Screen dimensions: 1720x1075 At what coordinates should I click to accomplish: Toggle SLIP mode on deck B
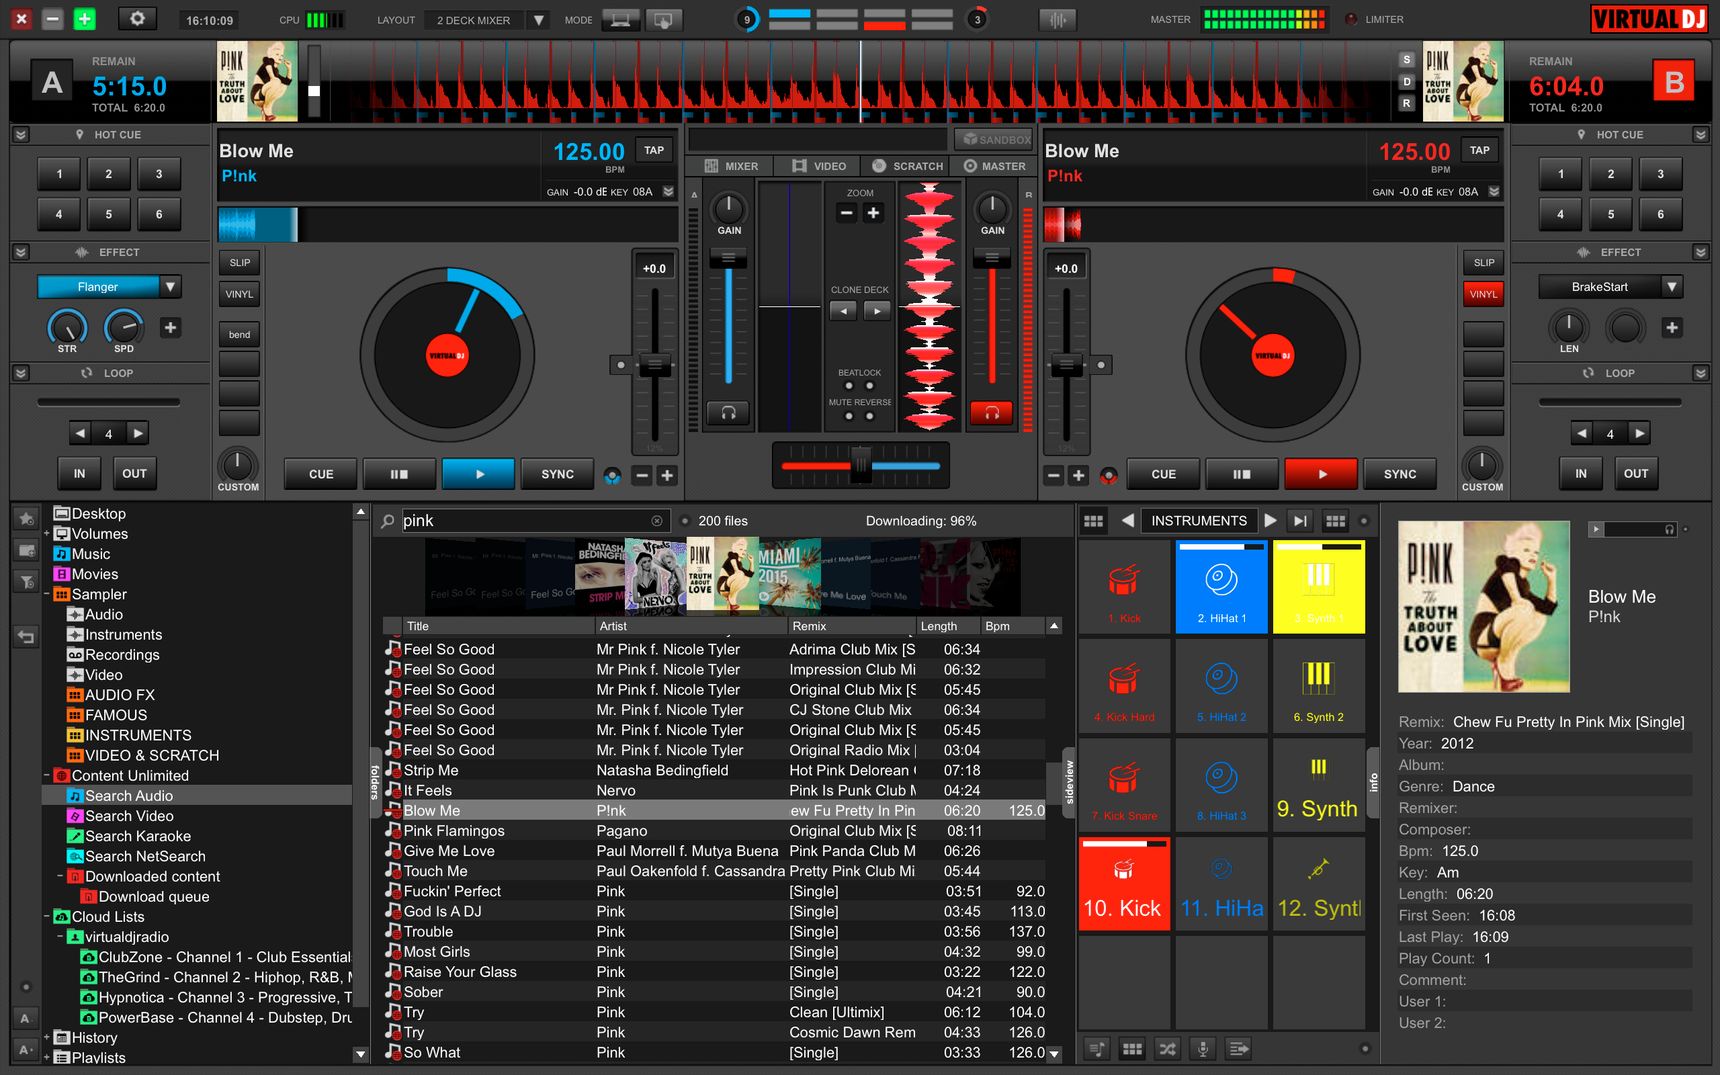point(1484,263)
